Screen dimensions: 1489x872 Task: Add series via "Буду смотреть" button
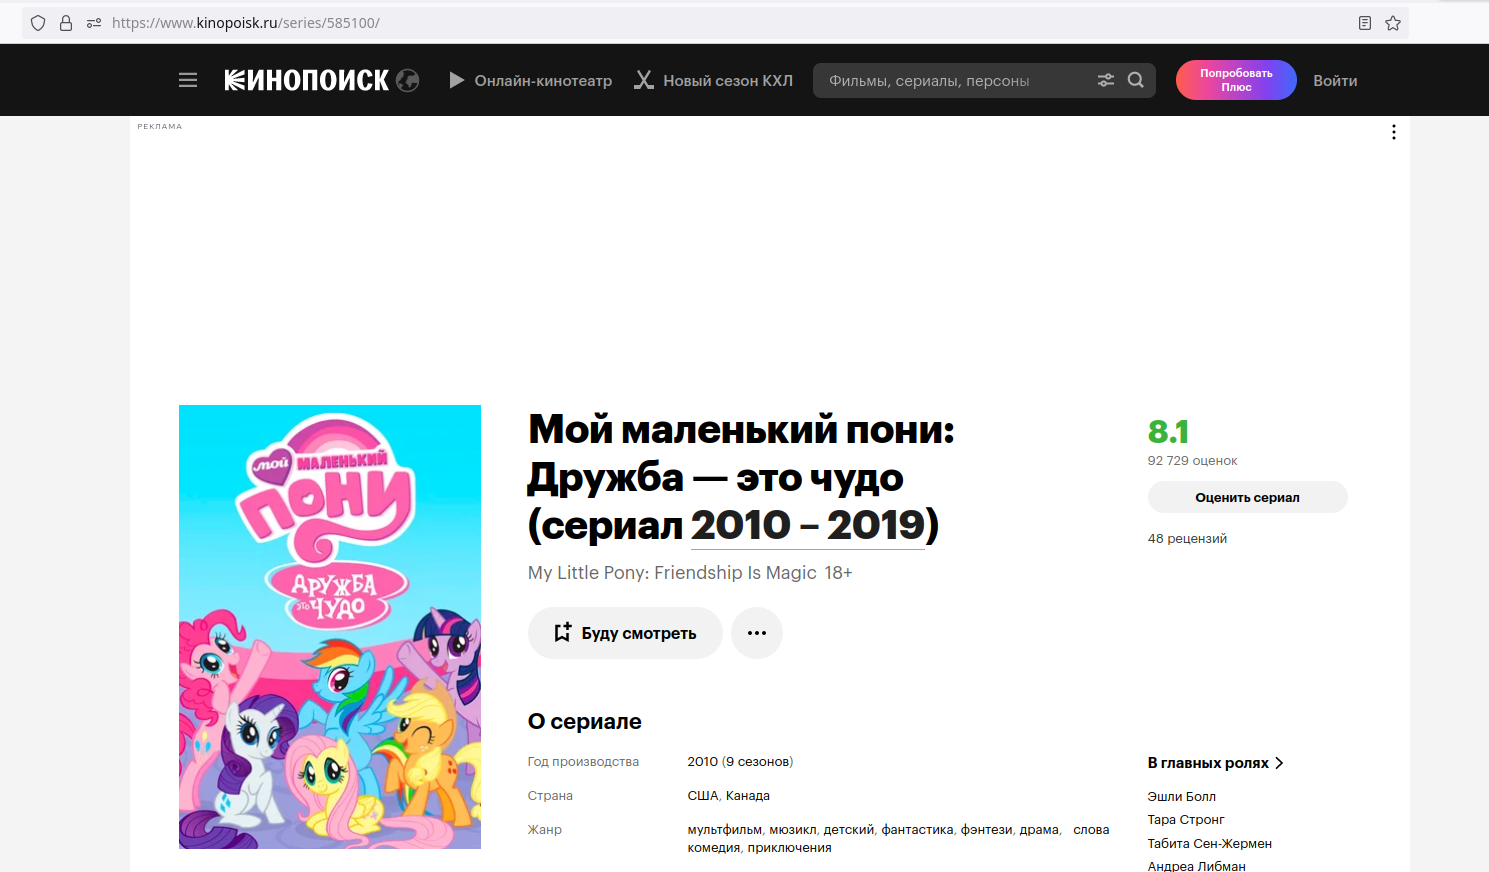tap(625, 633)
